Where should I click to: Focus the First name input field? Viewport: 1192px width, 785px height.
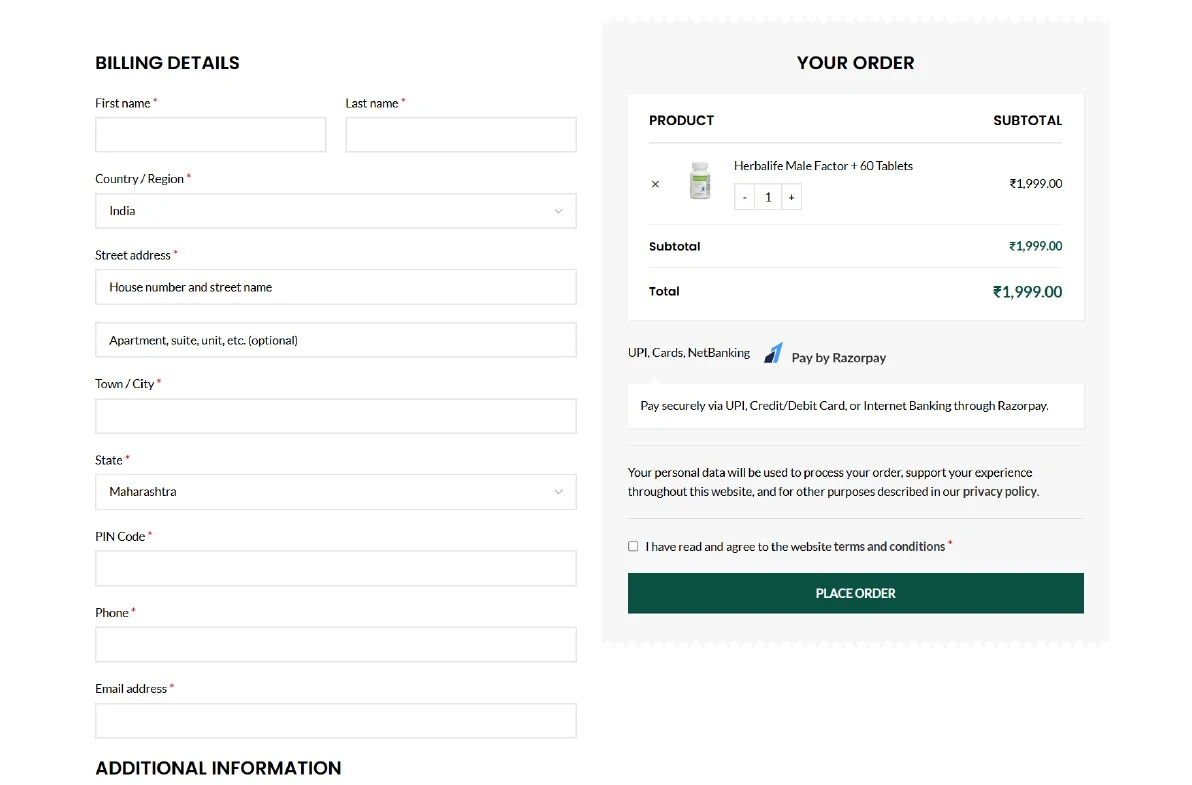pyautogui.click(x=211, y=135)
